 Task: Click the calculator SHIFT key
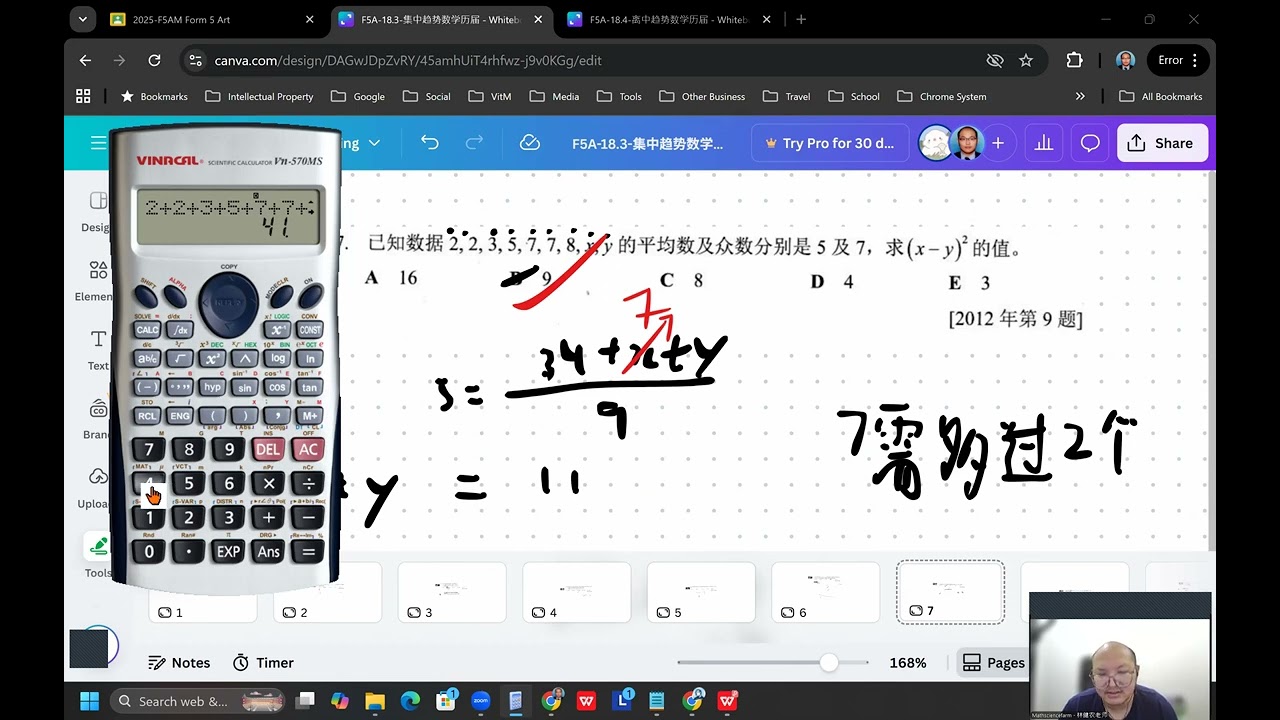click(147, 296)
